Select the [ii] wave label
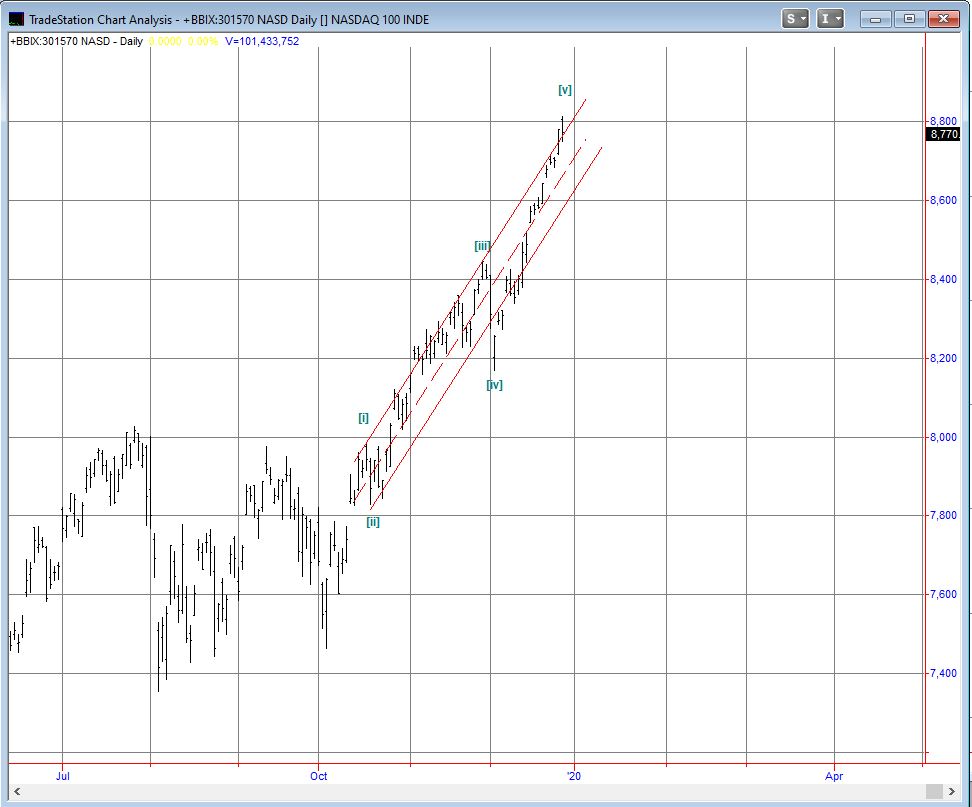The height and width of the screenshot is (807, 972). tap(372, 522)
